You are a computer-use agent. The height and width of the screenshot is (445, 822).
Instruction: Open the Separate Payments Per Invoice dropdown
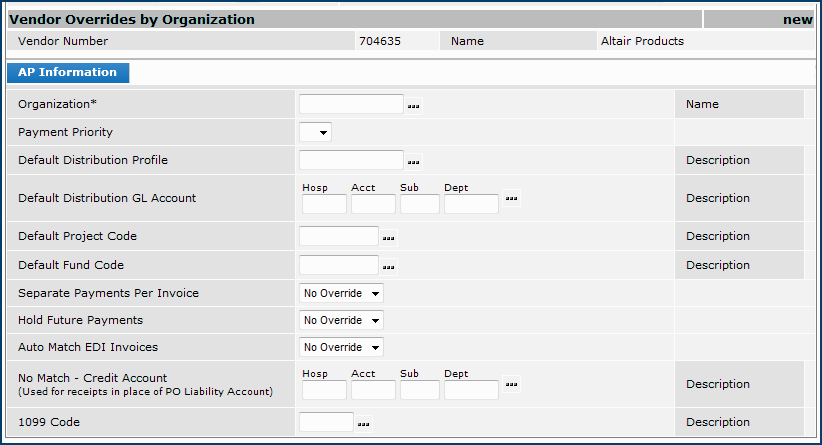tap(341, 293)
